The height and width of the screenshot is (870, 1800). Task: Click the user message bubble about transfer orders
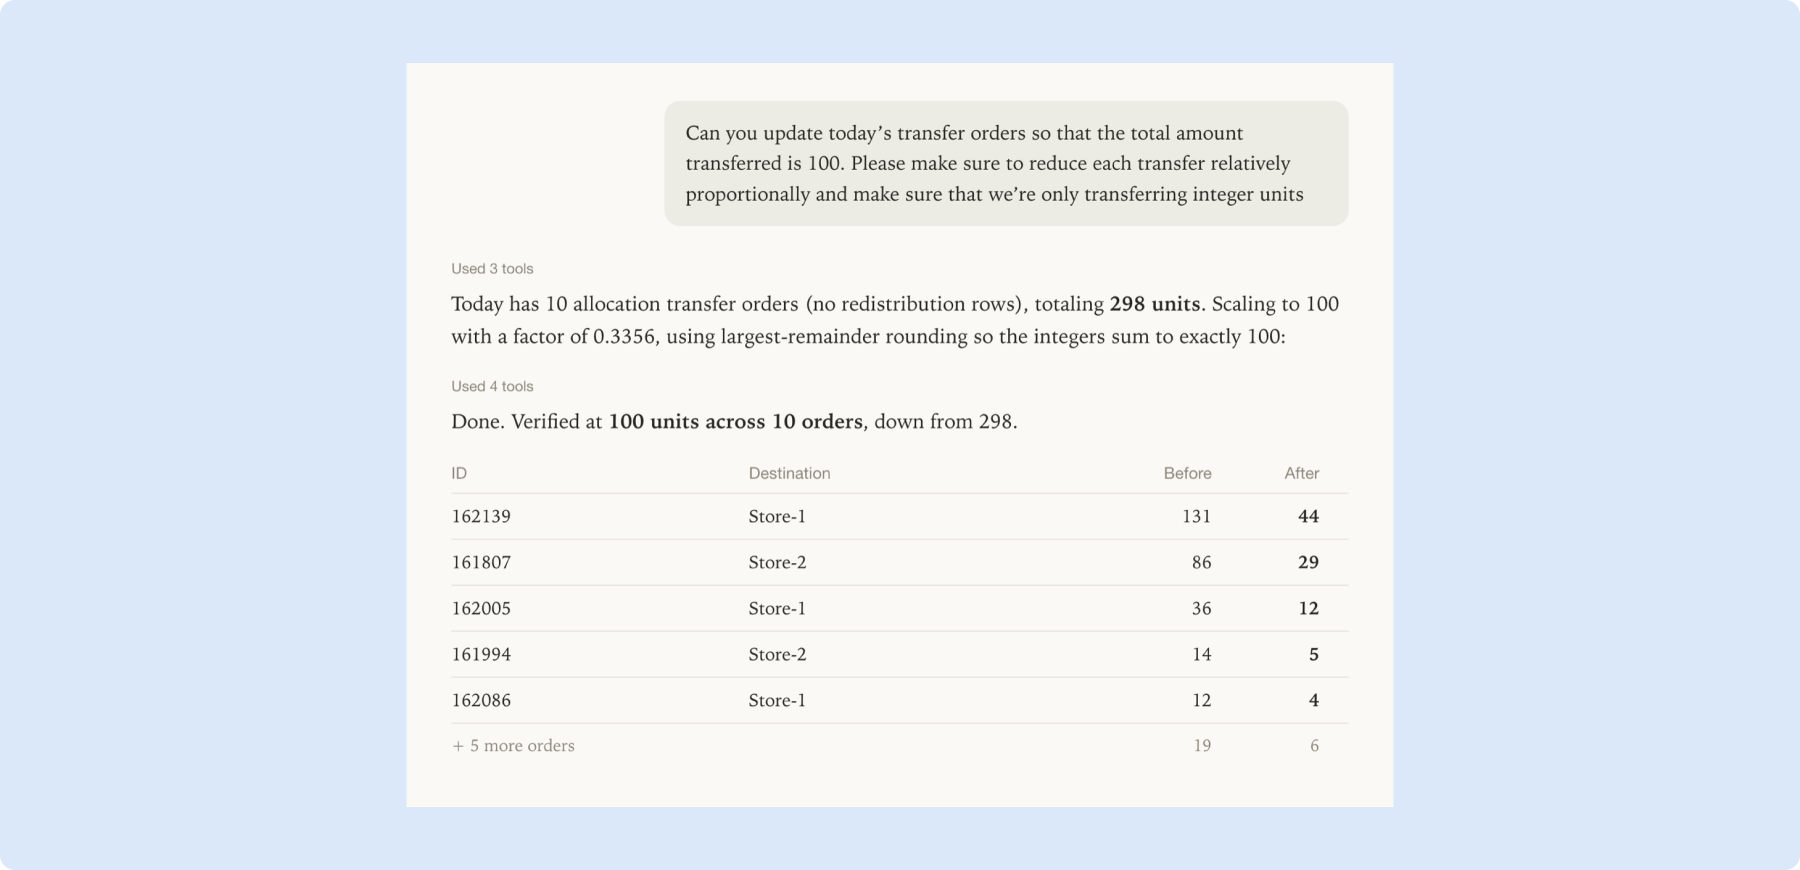(x=1006, y=163)
